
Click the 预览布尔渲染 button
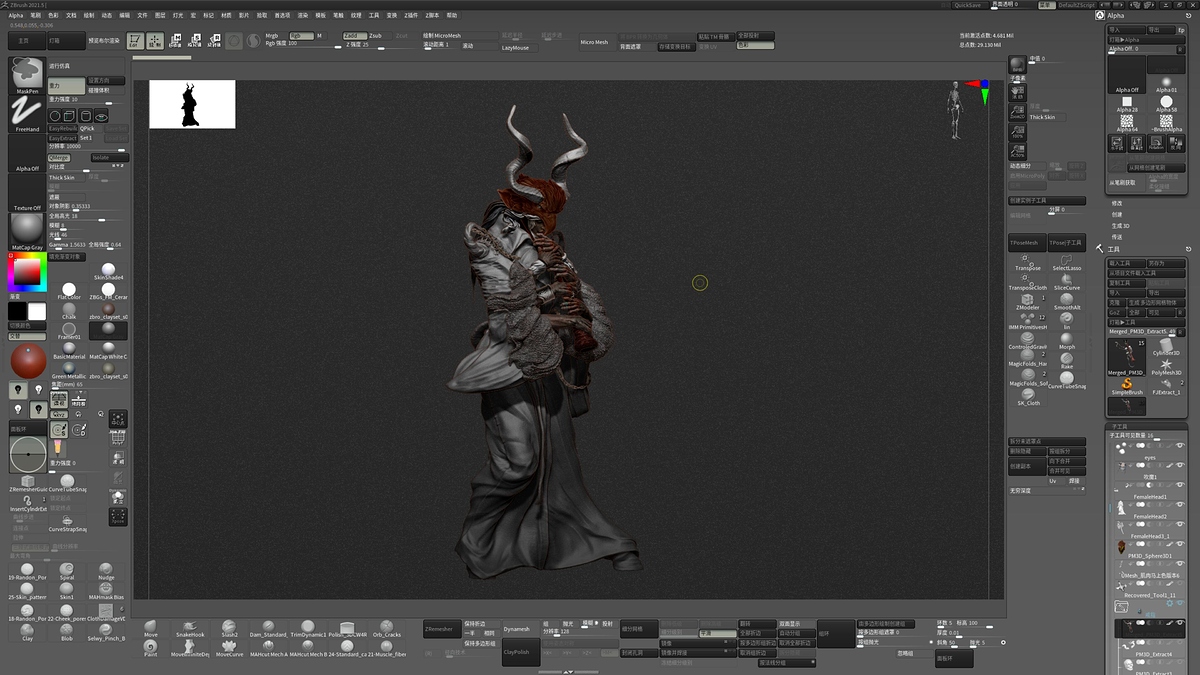pos(104,42)
